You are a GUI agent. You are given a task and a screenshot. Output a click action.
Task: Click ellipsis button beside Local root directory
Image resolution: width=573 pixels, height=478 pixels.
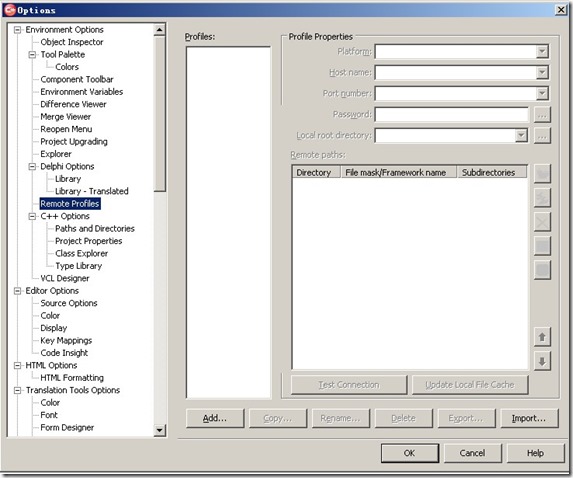click(542, 136)
